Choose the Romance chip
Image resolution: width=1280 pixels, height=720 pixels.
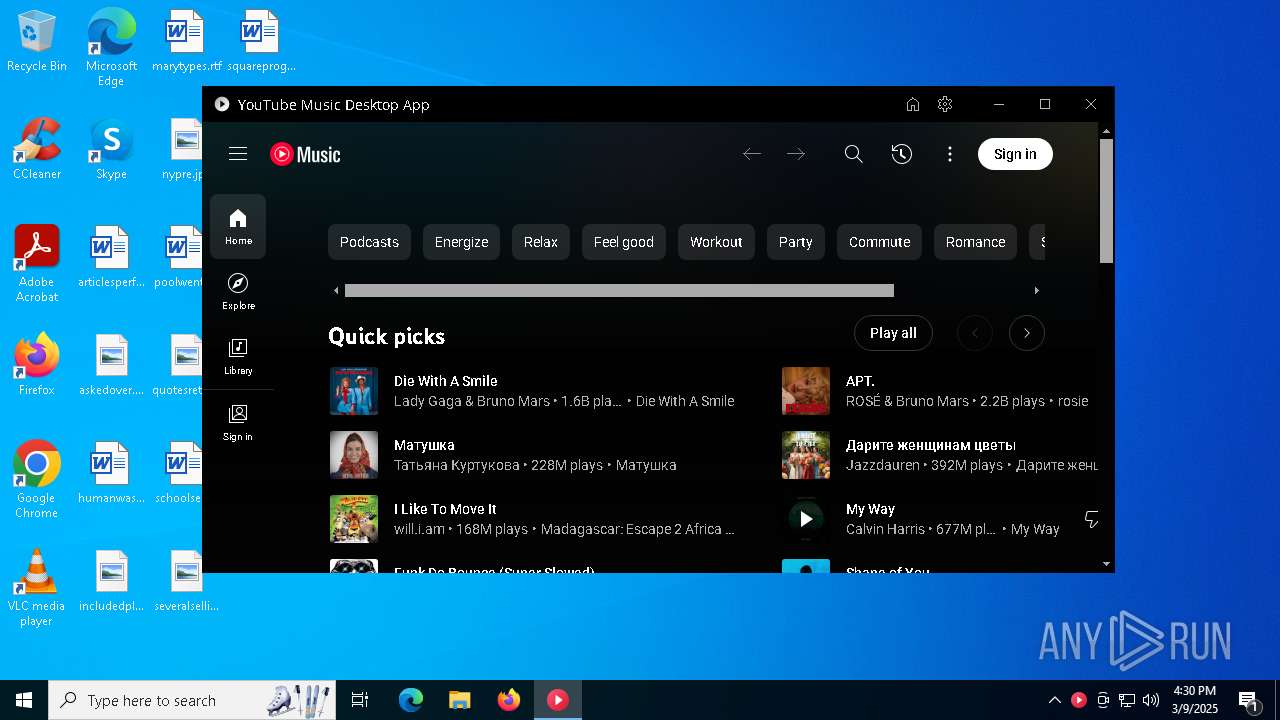(x=975, y=242)
